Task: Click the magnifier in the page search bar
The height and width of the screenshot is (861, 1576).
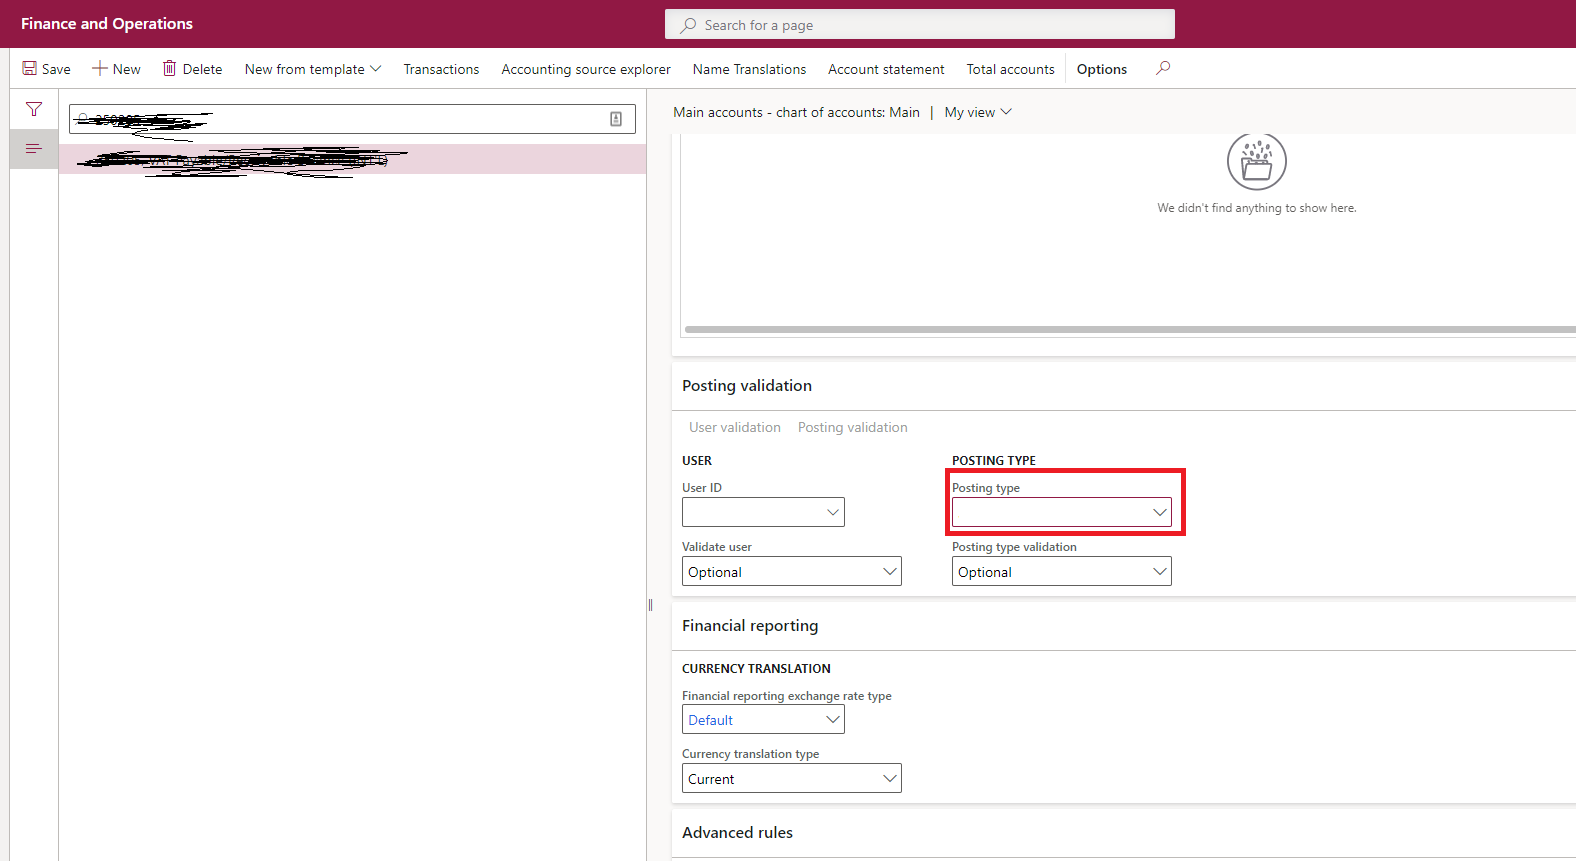Action: pyautogui.click(x=688, y=25)
